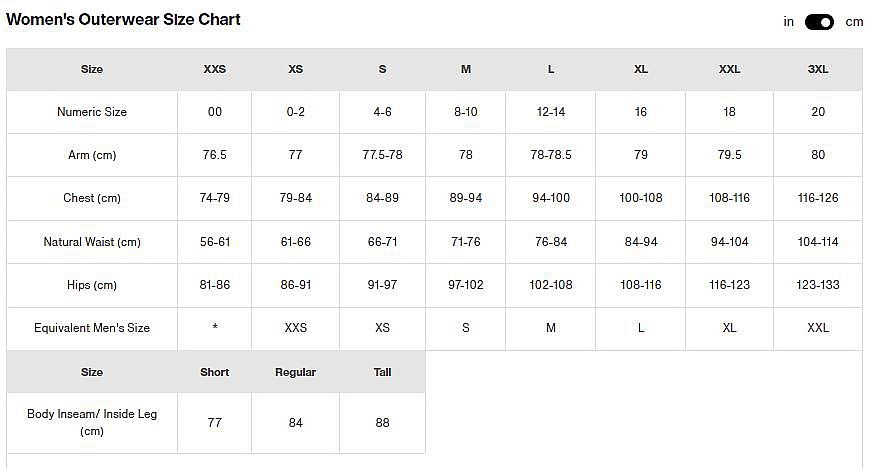Click the "in" unit label
This screenshot has height=469, width=886.
coord(789,22)
